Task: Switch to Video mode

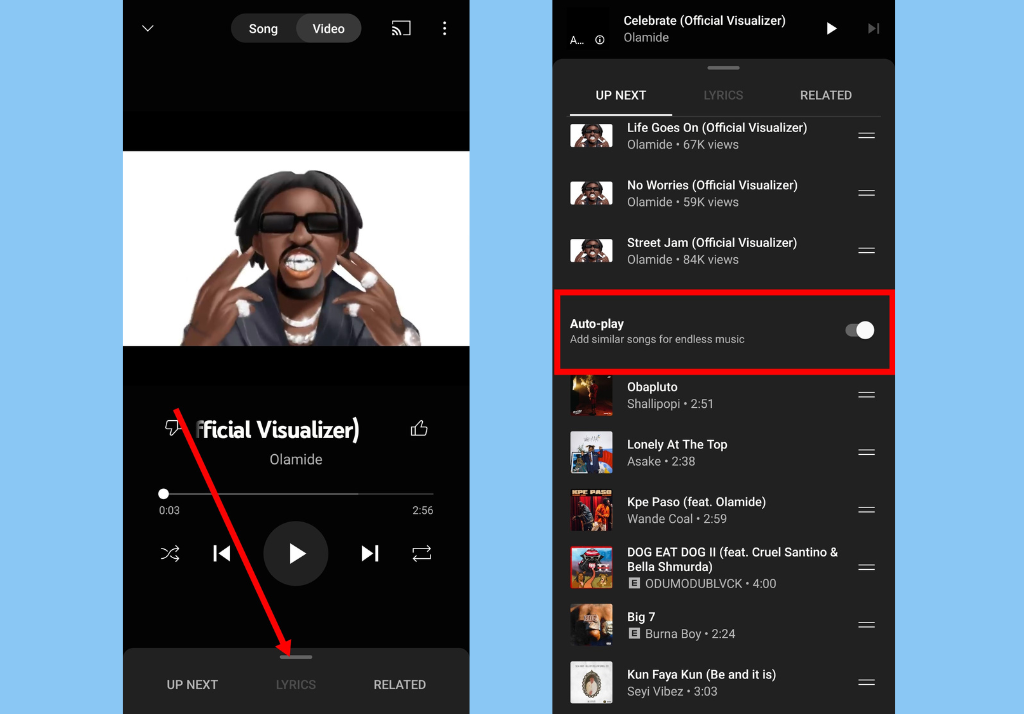Action: click(x=328, y=29)
